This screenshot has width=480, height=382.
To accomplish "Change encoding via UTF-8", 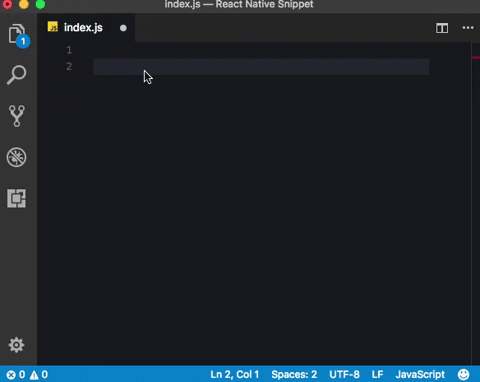I will tap(344, 375).
